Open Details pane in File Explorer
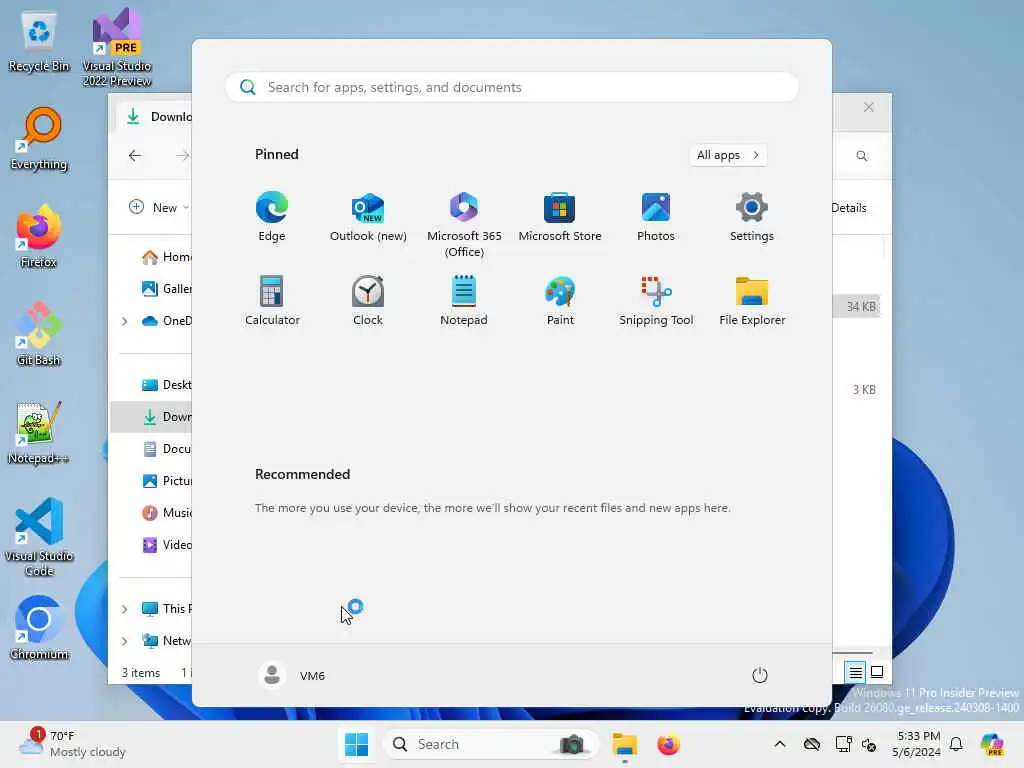Viewport: 1024px width, 768px height. (x=848, y=208)
